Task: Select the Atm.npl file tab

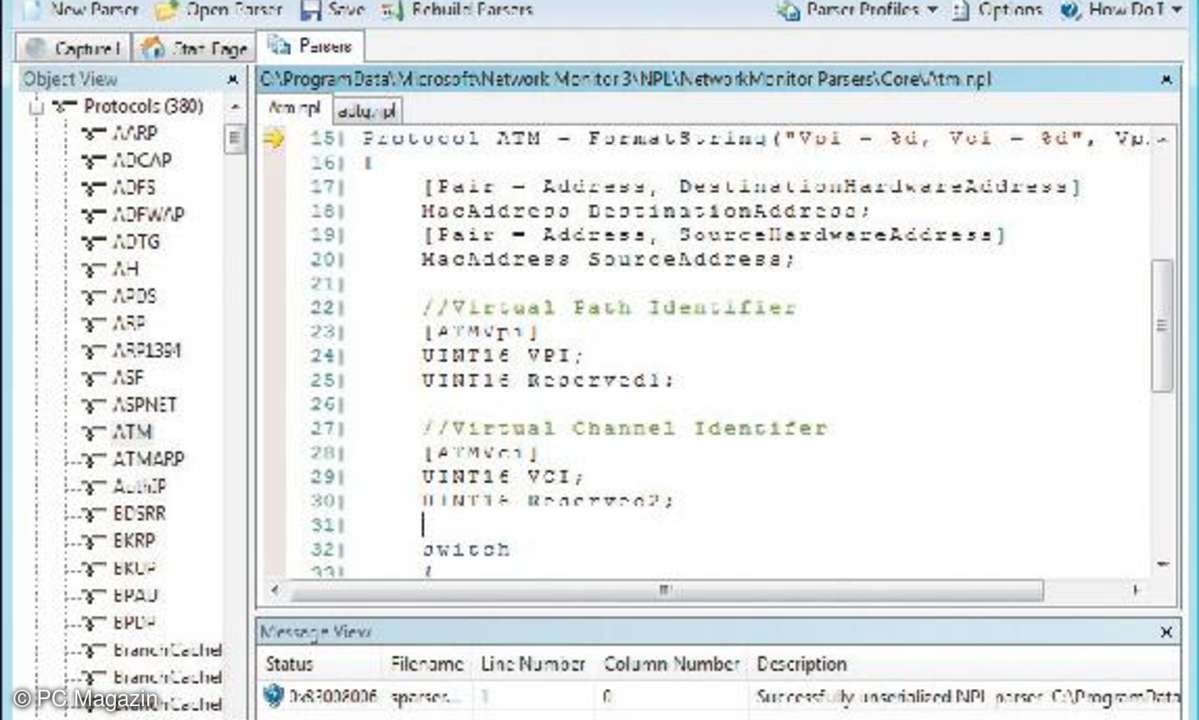Action: click(294, 109)
